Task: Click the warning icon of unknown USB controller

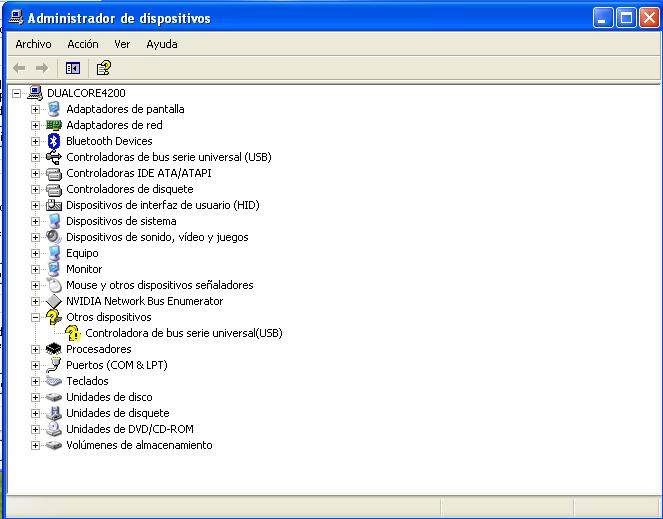Action: (x=73, y=333)
